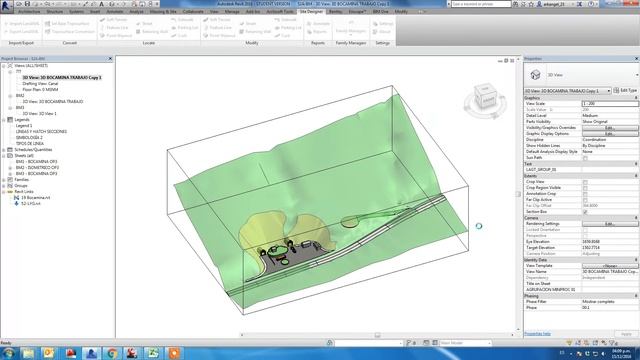Click the Apply button in Properties panel

tap(626, 334)
